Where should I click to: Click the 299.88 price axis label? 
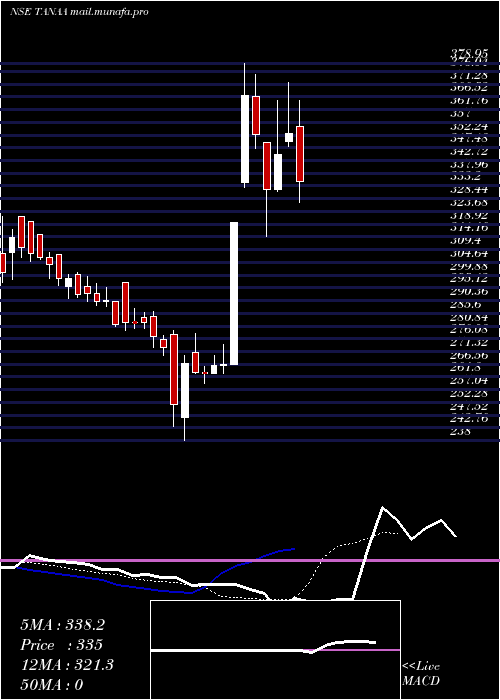(x=469, y=266)
